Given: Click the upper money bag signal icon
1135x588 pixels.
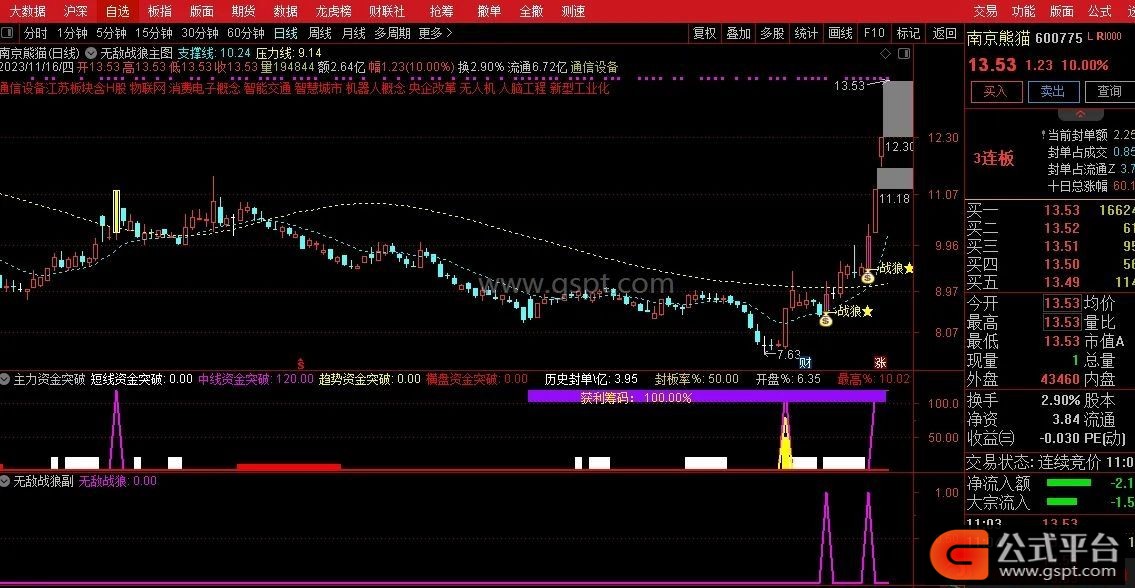Looking at the screenshot, I should point(868,276).
